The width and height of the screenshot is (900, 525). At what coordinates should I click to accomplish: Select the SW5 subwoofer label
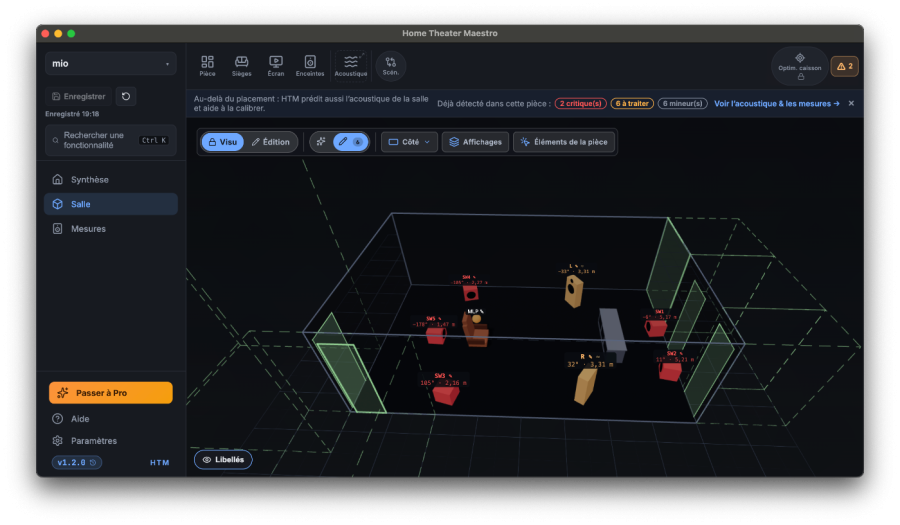[434, 321]
